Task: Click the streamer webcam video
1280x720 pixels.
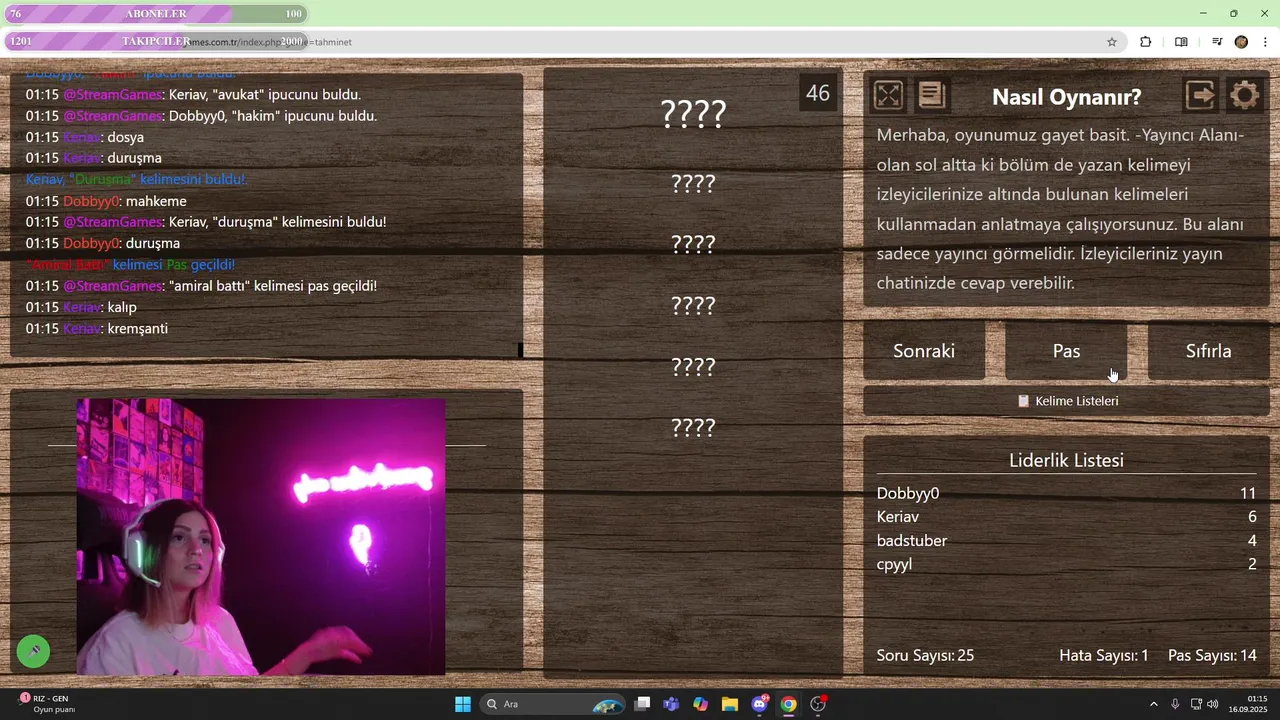Action: click(x=261, y=537)
